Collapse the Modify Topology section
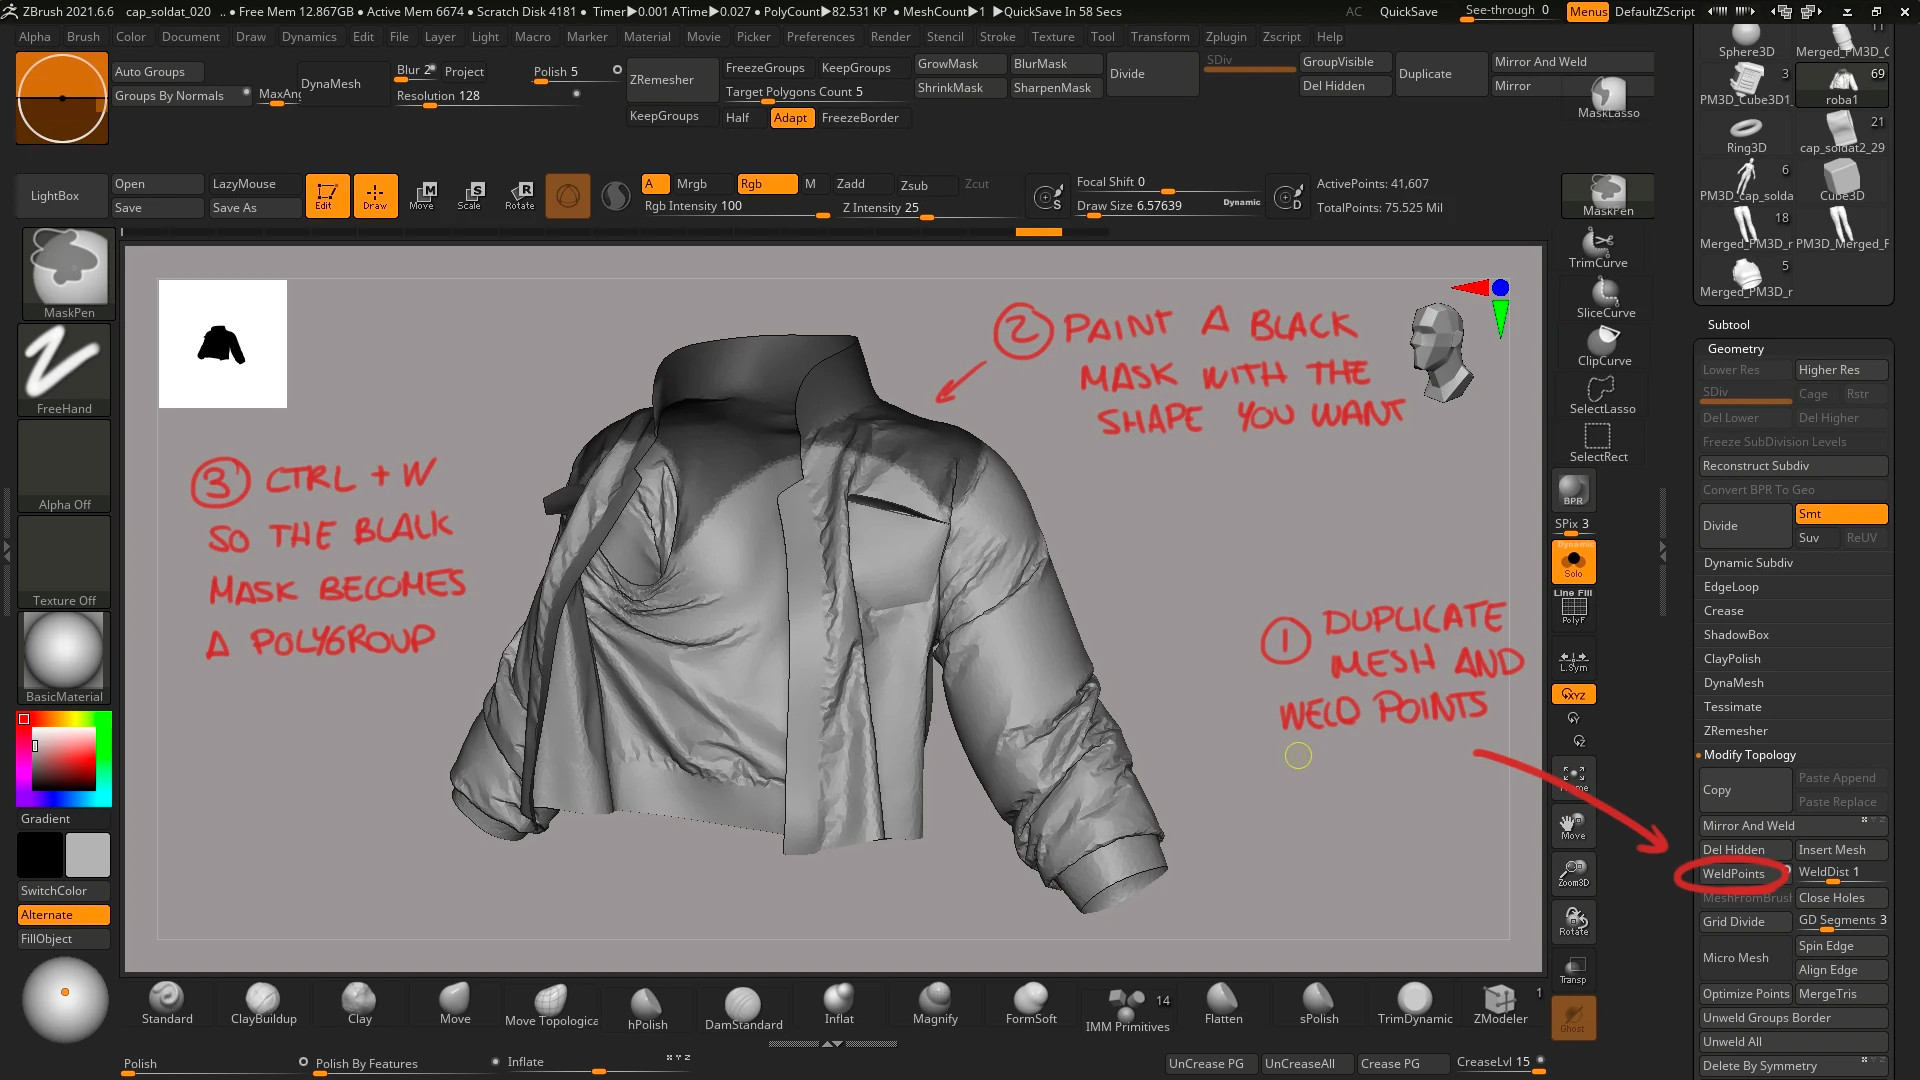1920x1080 pixels. [1749, 755]
